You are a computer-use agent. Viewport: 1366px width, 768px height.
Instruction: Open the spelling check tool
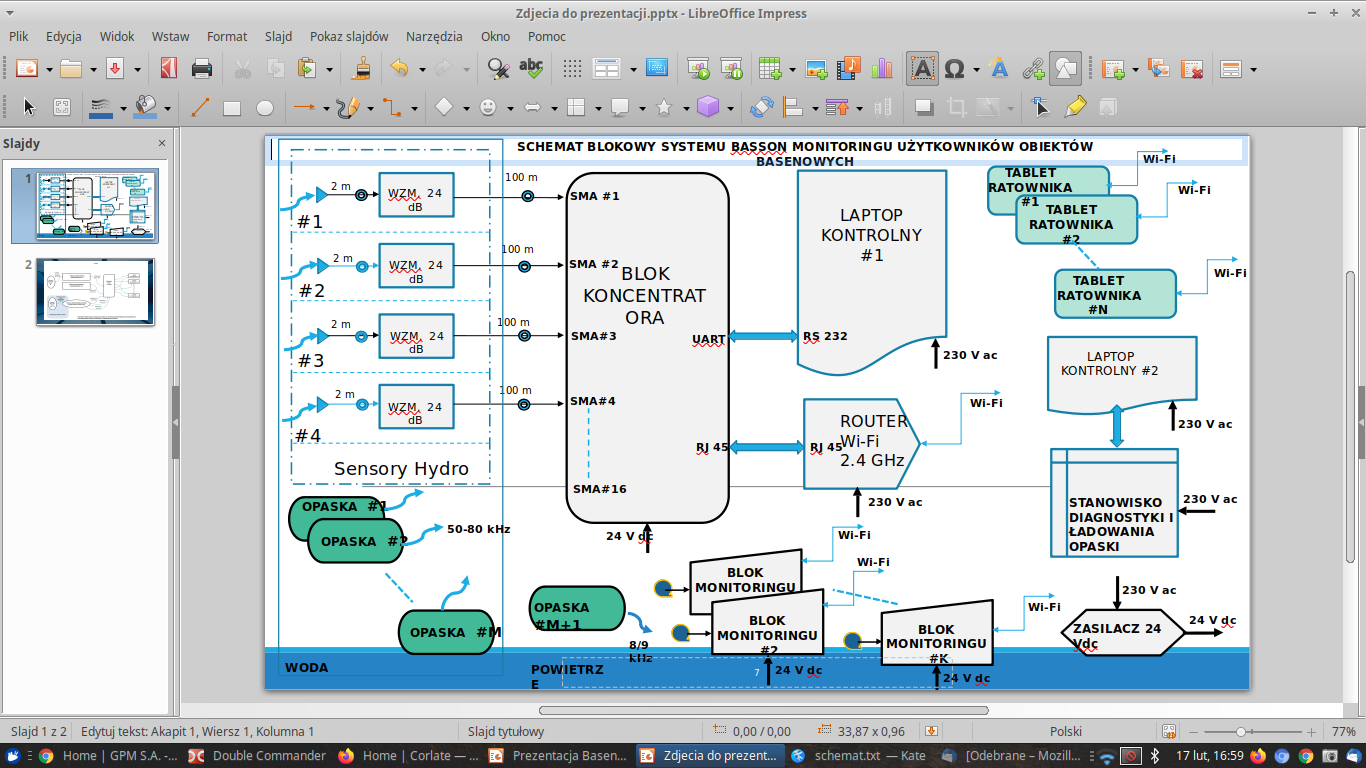tap(530, 69)
